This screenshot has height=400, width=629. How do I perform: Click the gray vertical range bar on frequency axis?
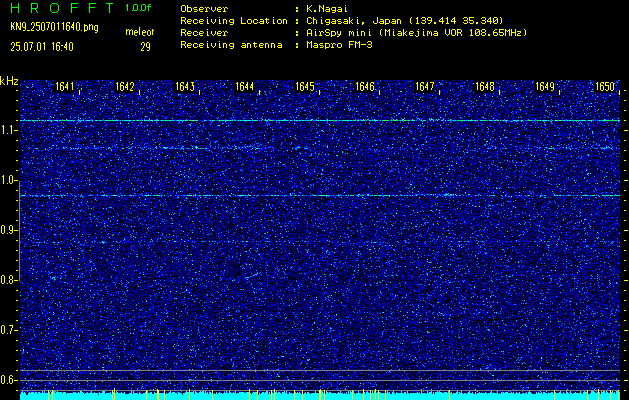click(x=19, y=231)
